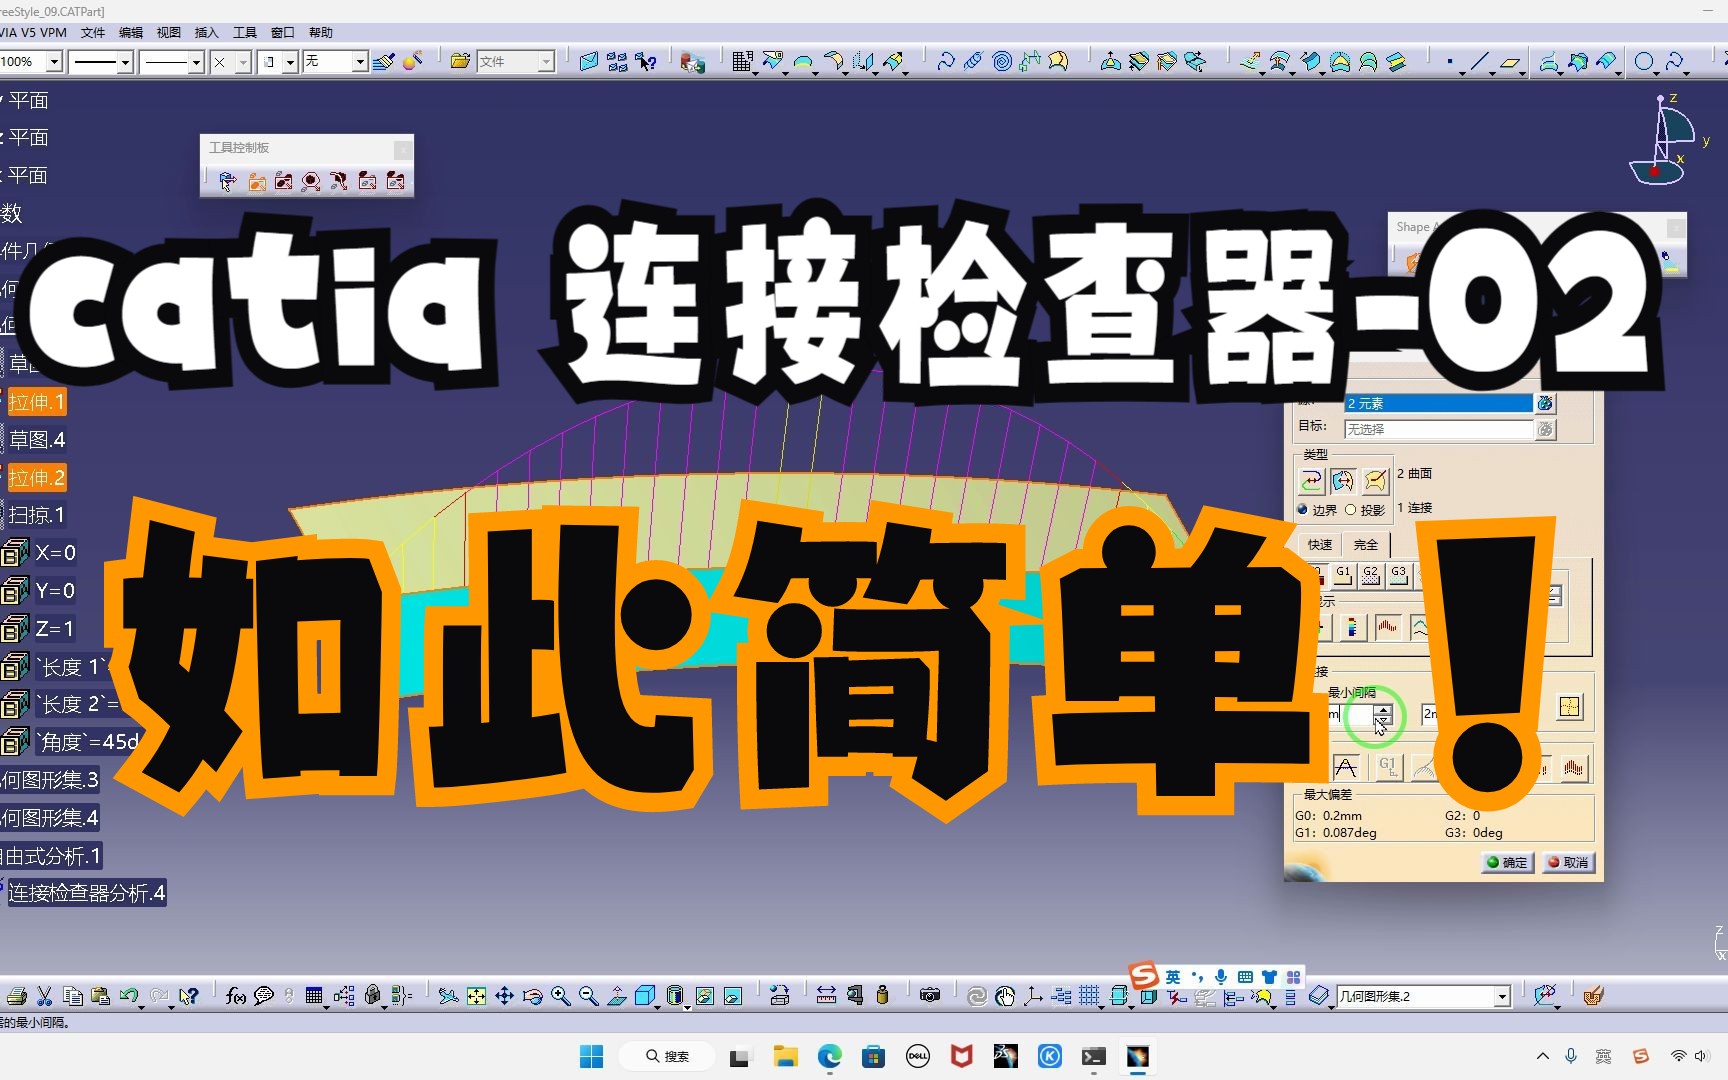Select the Zoom In tool on the bottom toolbar
The height and width of the screenshot is (1080, 1728).
pos(558,997)
